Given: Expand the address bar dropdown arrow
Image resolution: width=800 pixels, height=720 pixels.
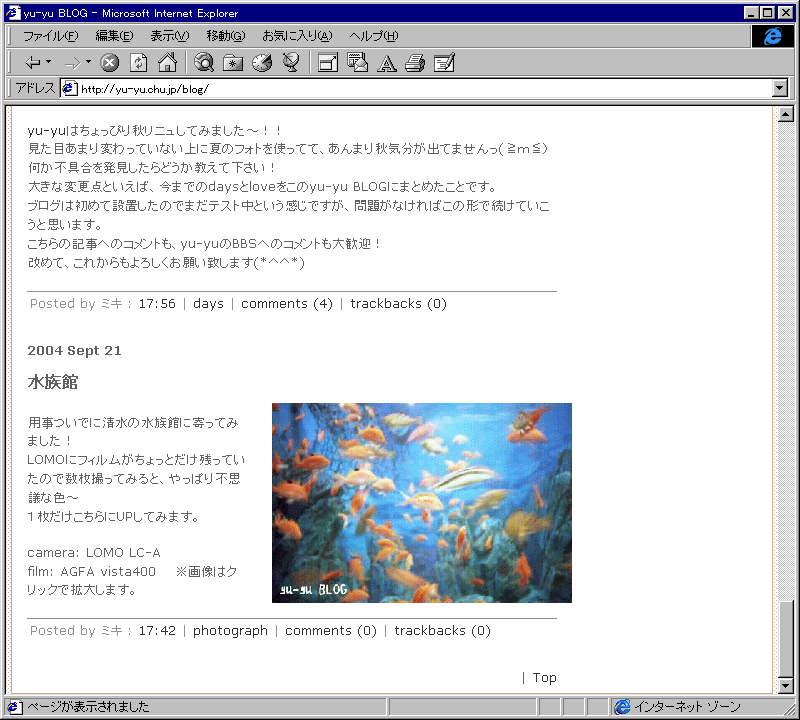Looking at the screenshot, I should [x=780, y=89].
